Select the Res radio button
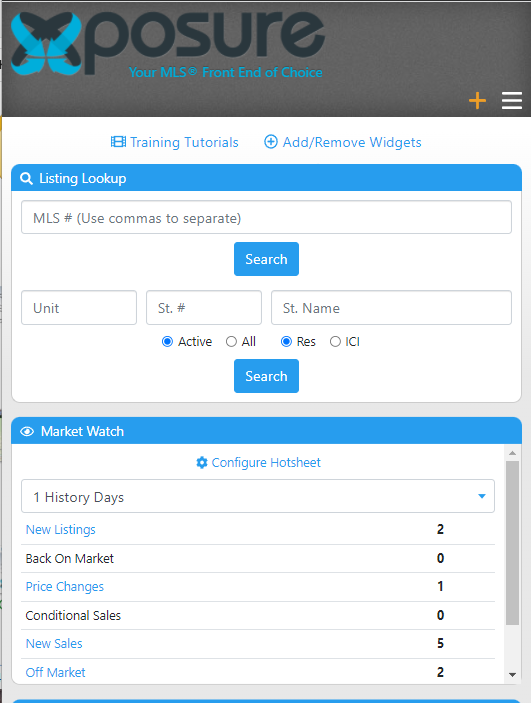 [x=286, y=342]
